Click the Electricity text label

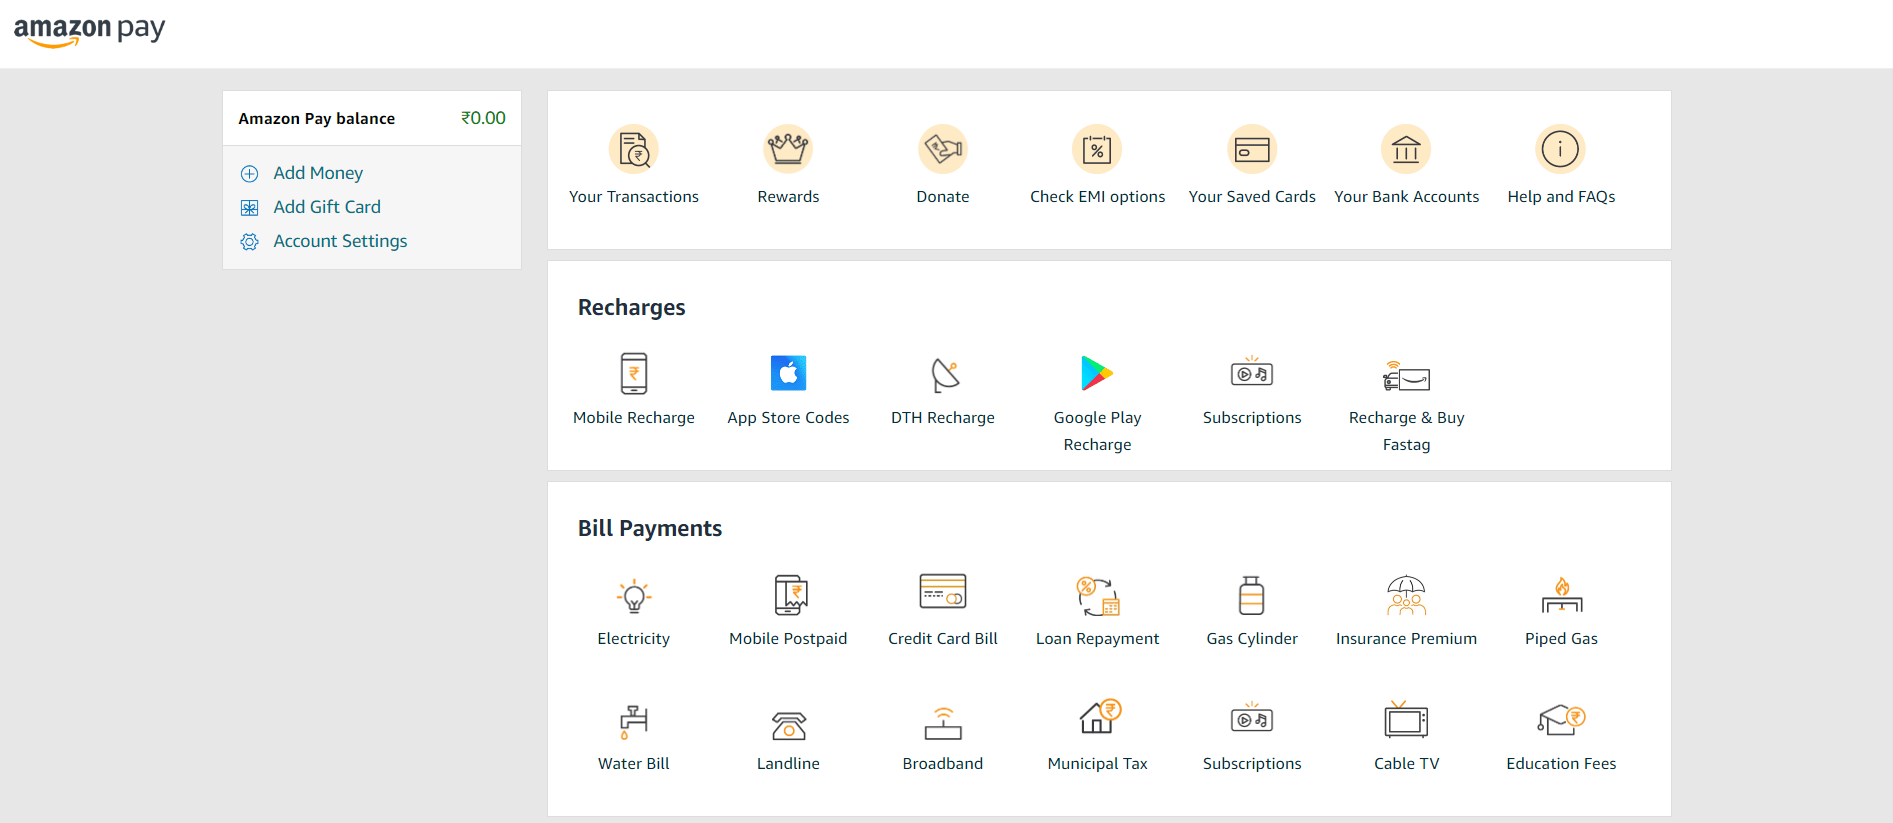[634, 639]
